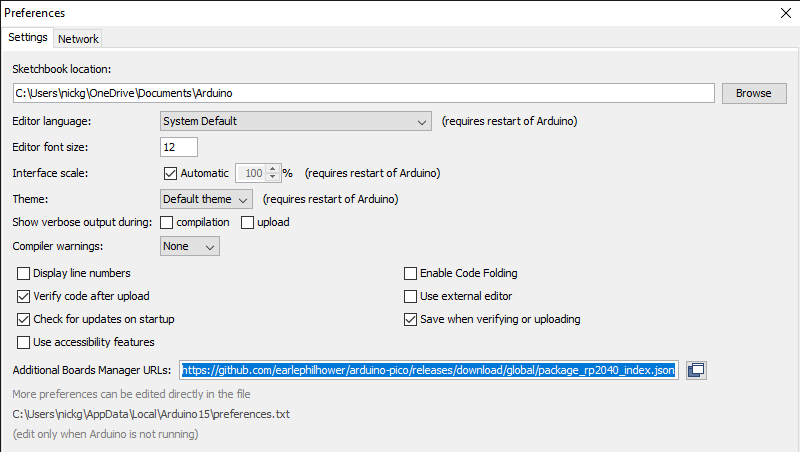Toggle Use external editor option
Screen dimensions: 800x452
(410, 296)
